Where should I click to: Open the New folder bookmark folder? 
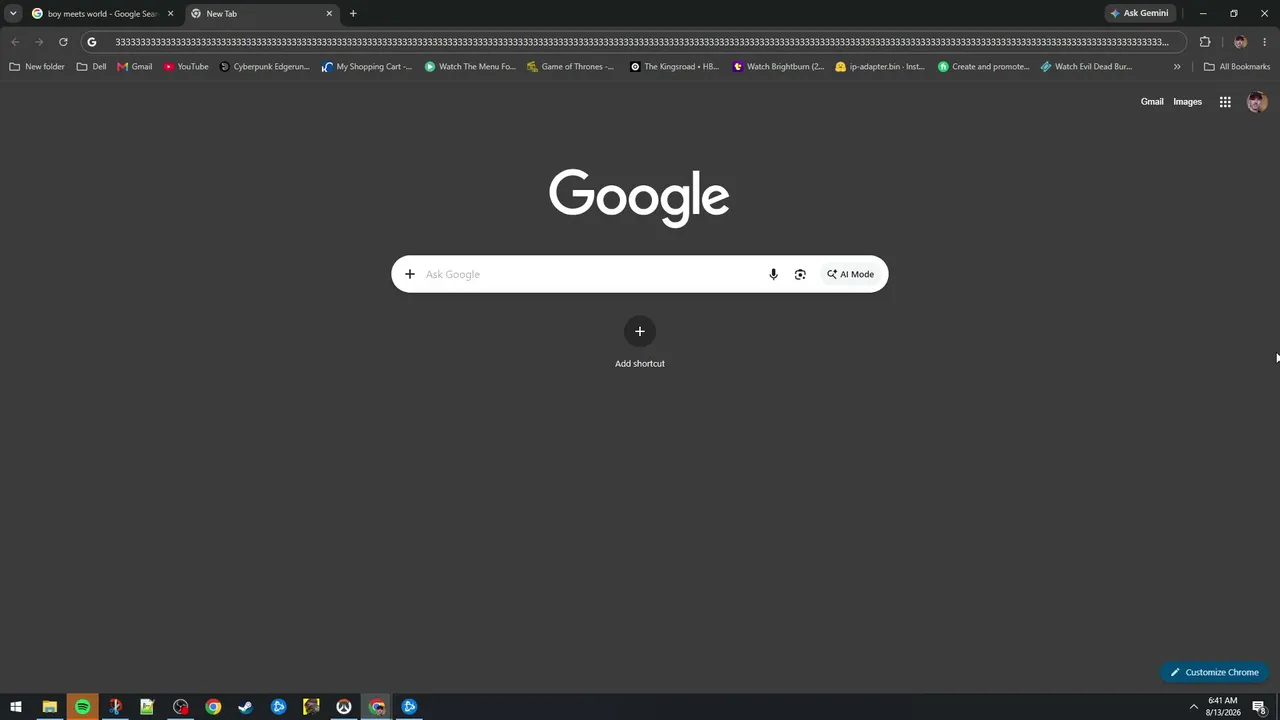coord(37,67)
